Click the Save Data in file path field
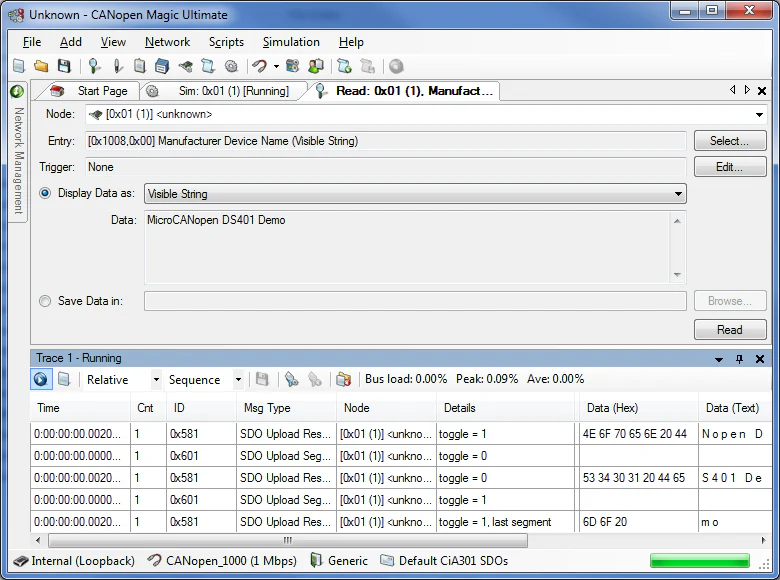 tap(415, 301)
